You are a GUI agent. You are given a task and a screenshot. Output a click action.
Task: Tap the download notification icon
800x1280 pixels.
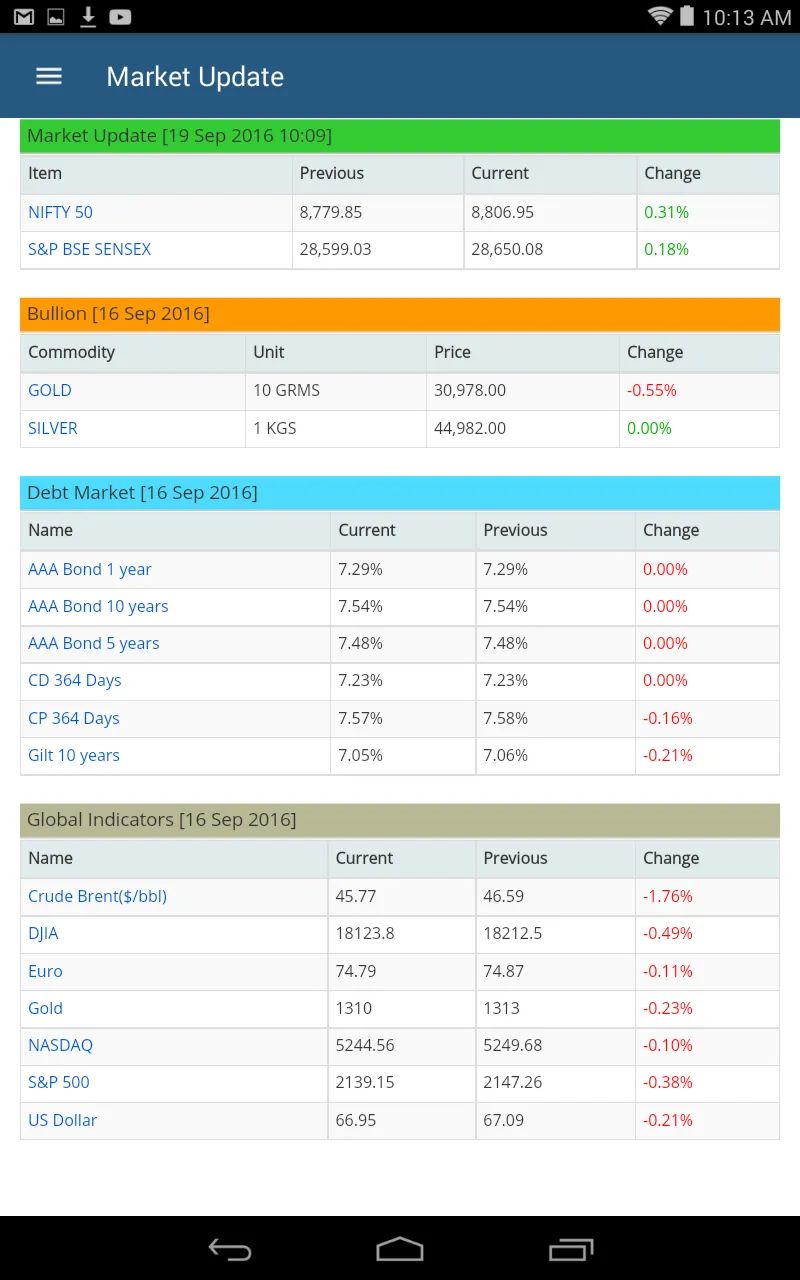tap(88, 17)
